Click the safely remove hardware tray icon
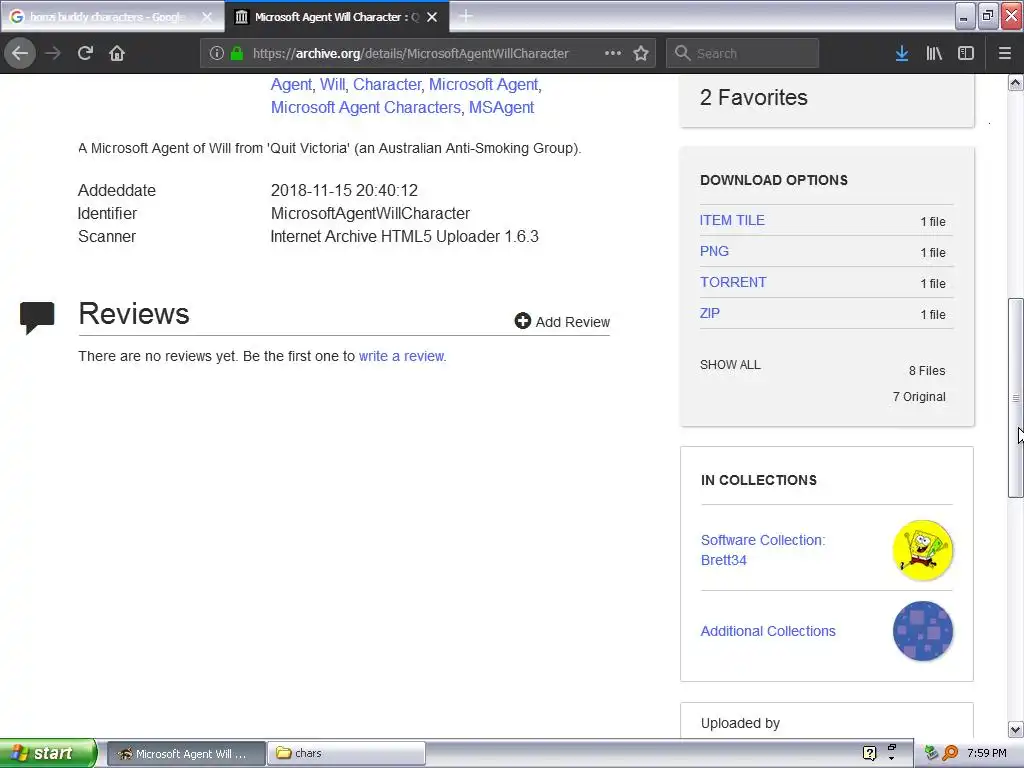The image size is (1024, 768). [x=931, y=753]
